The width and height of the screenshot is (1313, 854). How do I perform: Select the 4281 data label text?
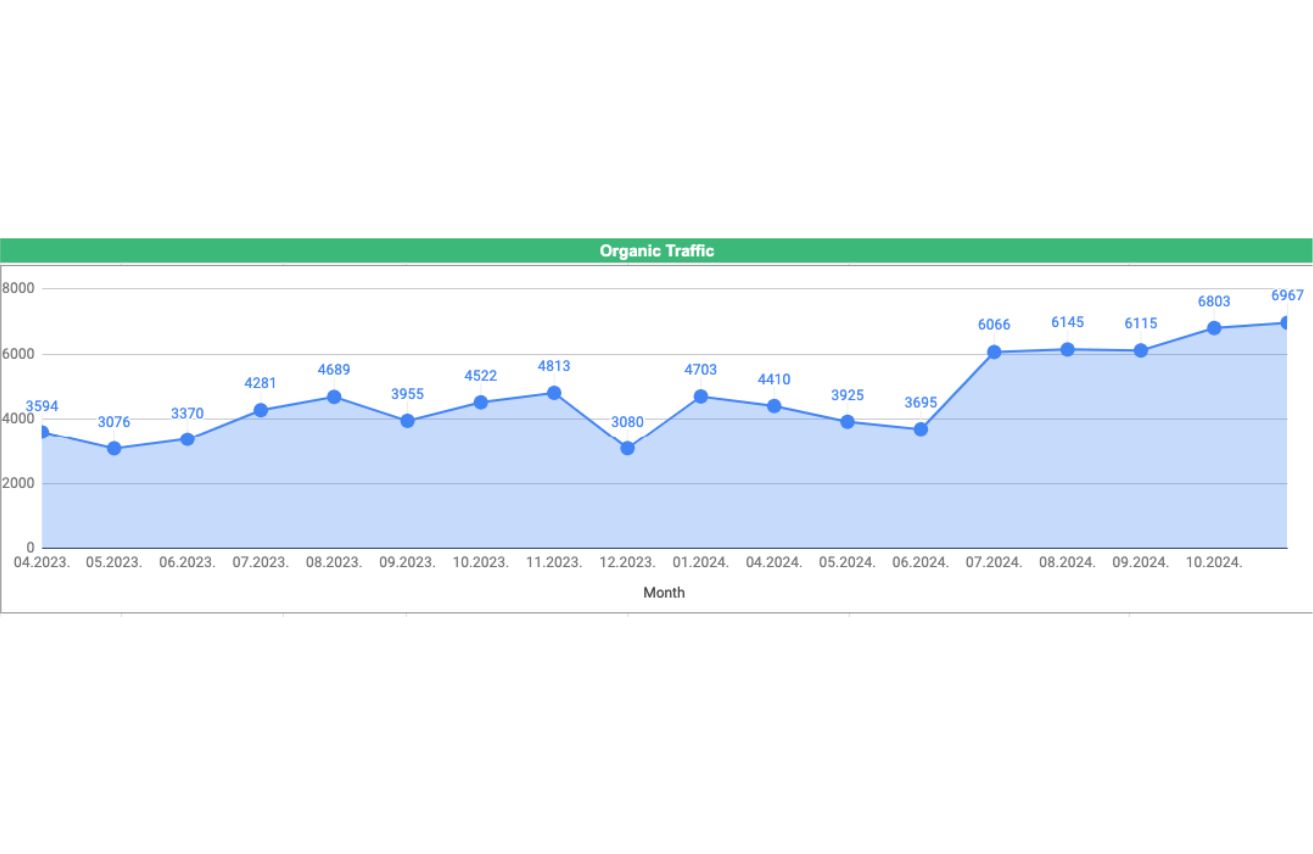click(x=260, y=383)
